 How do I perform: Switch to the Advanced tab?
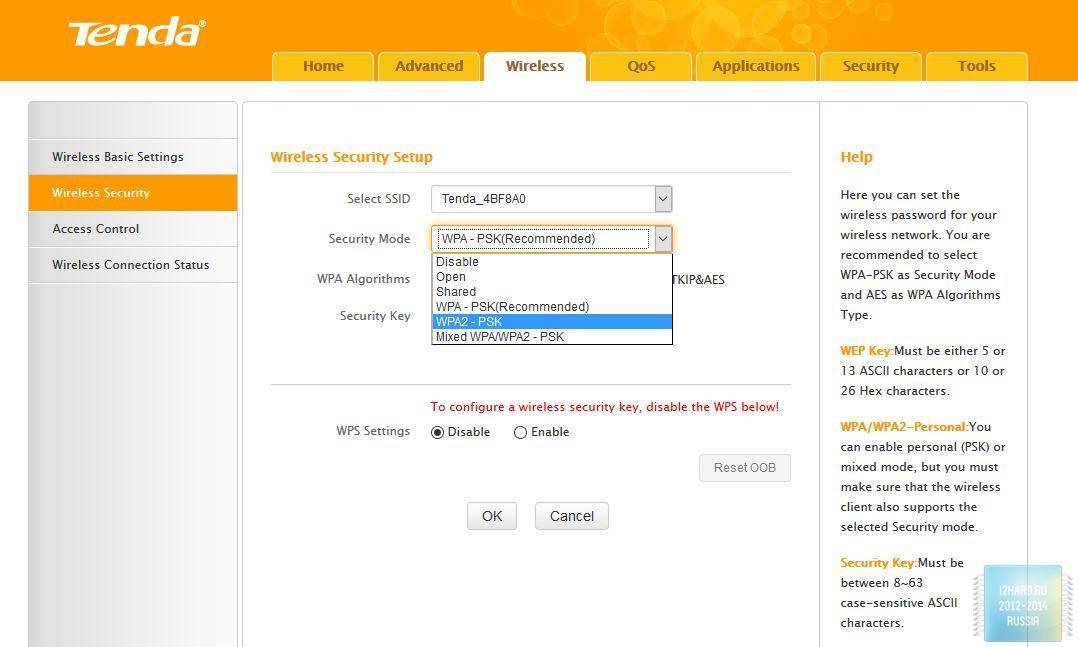[x=429, y=66]
